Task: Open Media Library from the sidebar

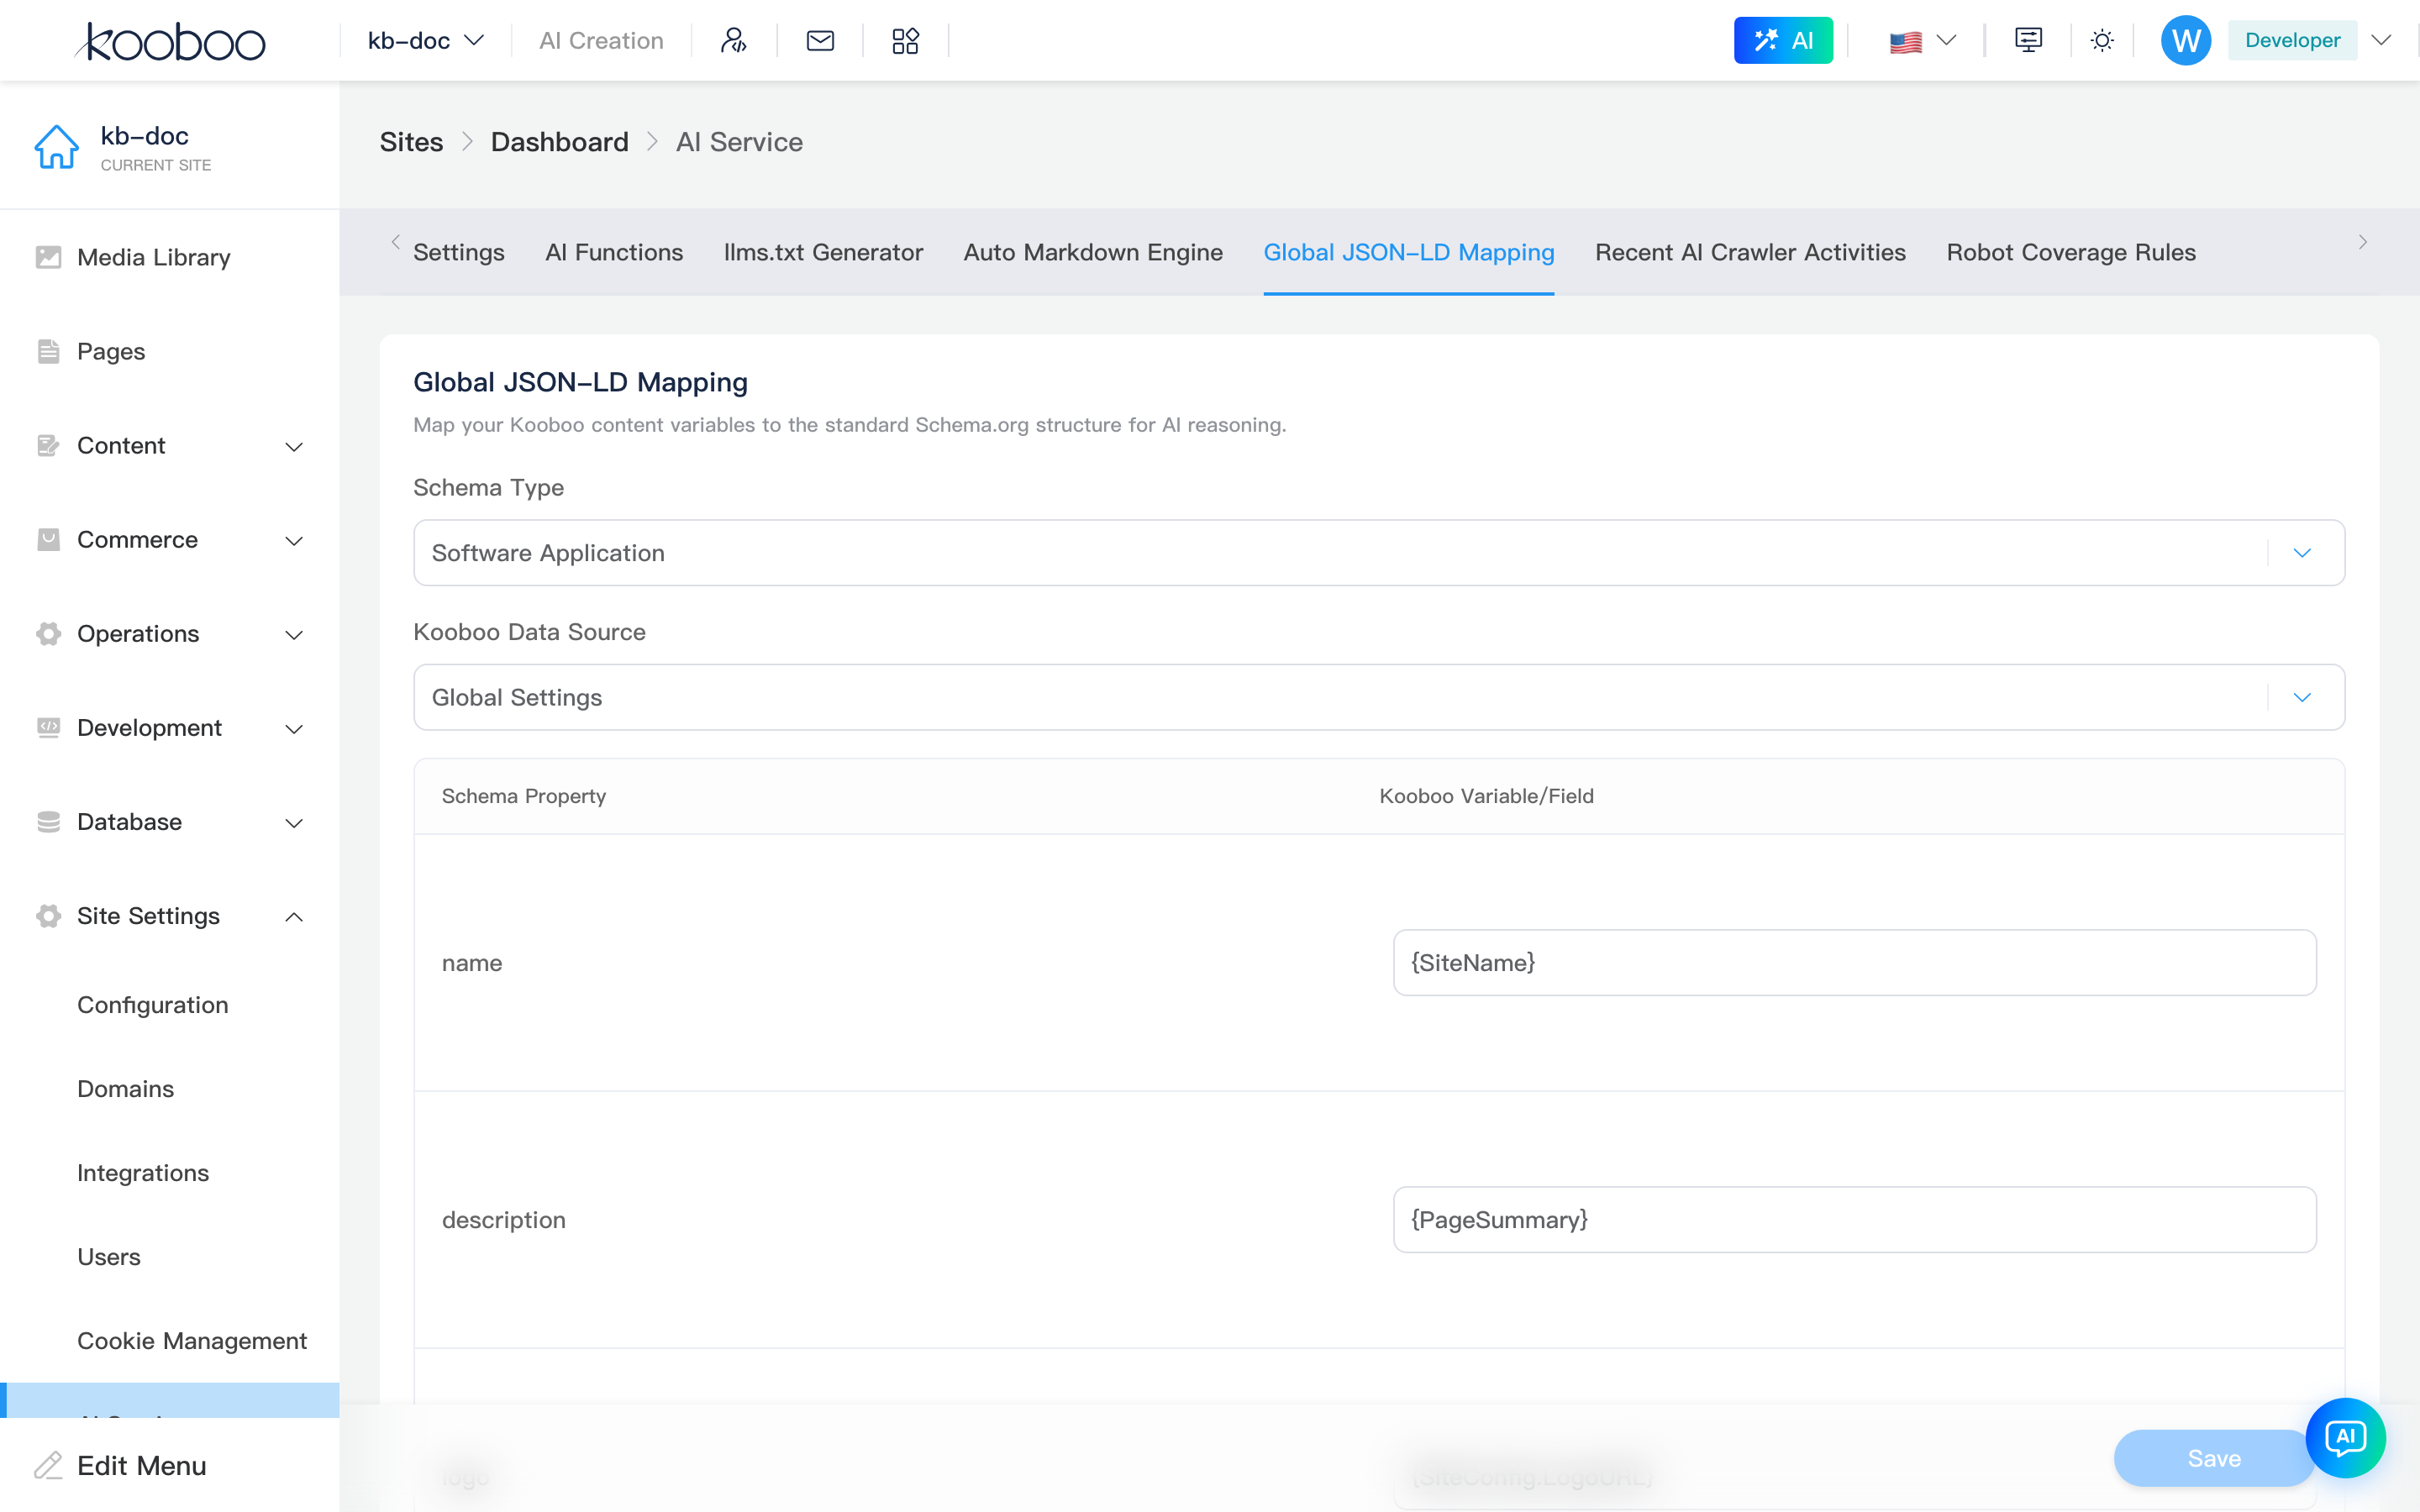Action: (154, 257)
